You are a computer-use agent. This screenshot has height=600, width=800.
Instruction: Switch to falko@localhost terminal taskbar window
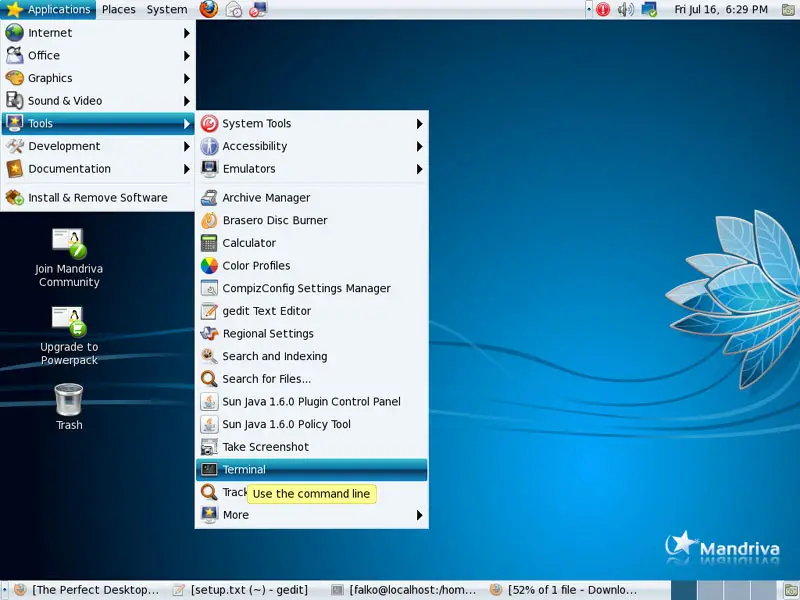pos(404,590)
